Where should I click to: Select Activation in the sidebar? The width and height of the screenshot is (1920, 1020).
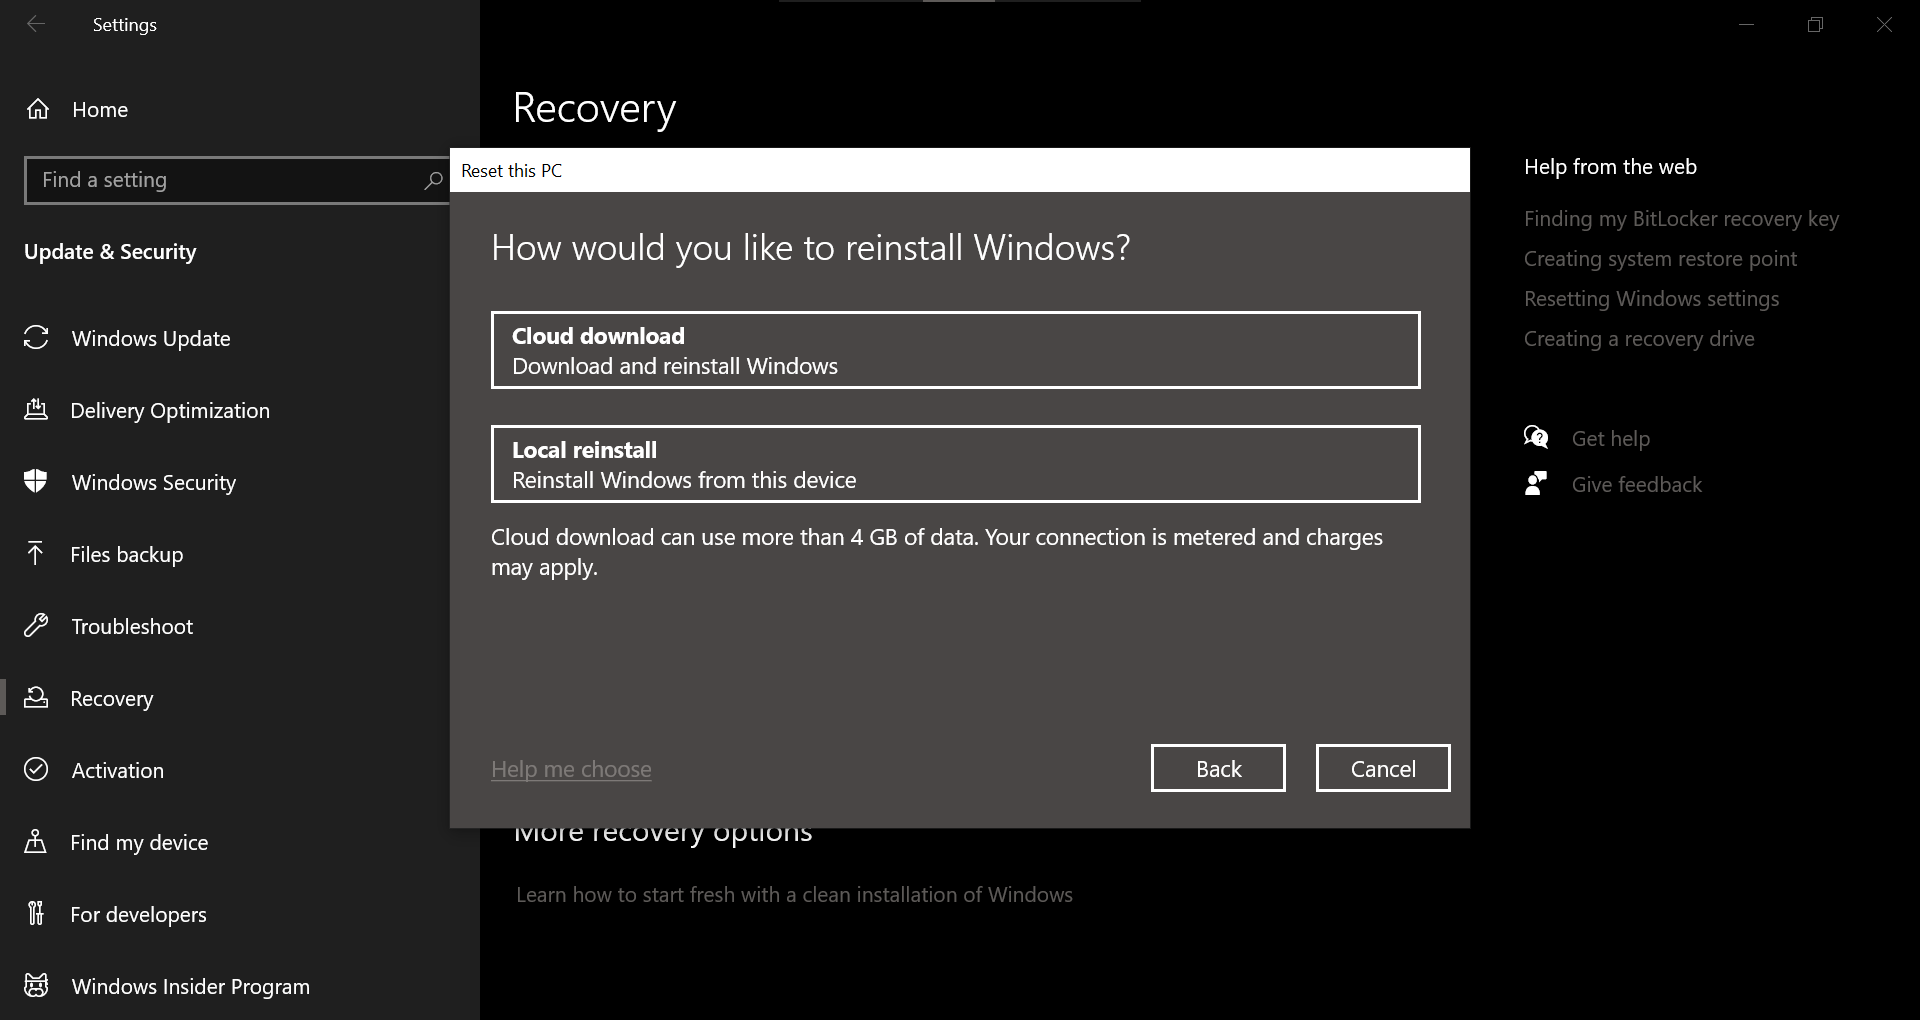118,770
